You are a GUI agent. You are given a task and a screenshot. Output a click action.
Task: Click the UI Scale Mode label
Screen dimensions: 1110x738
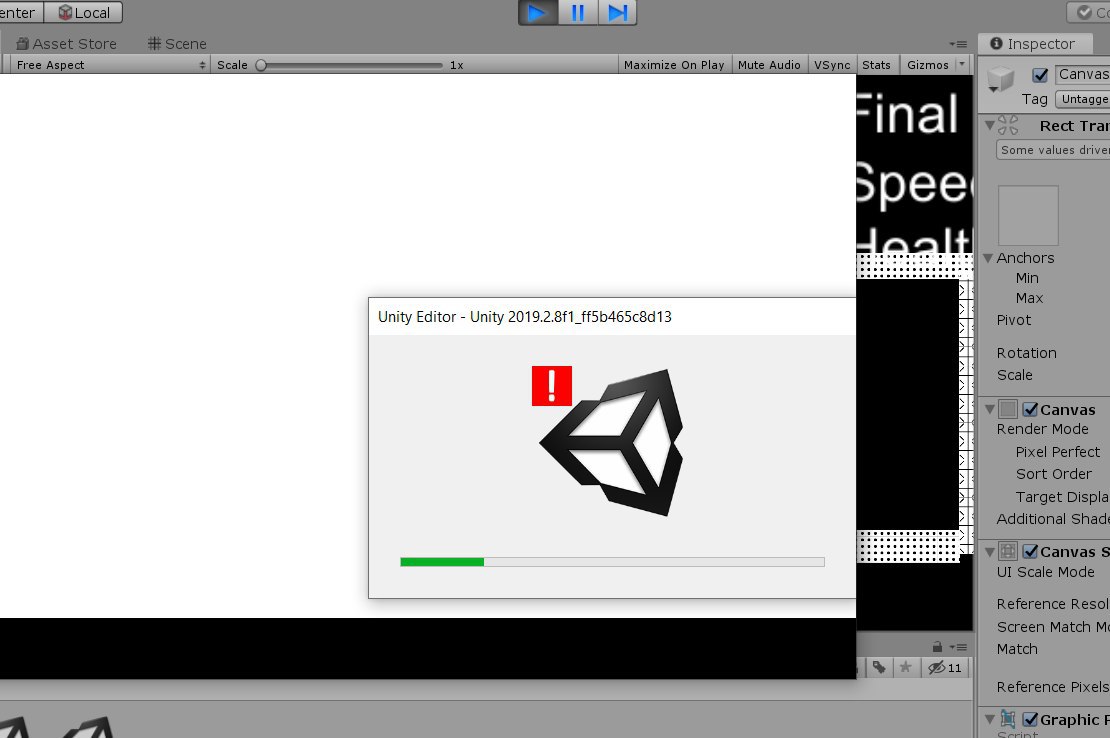[x=1045, y=572]
